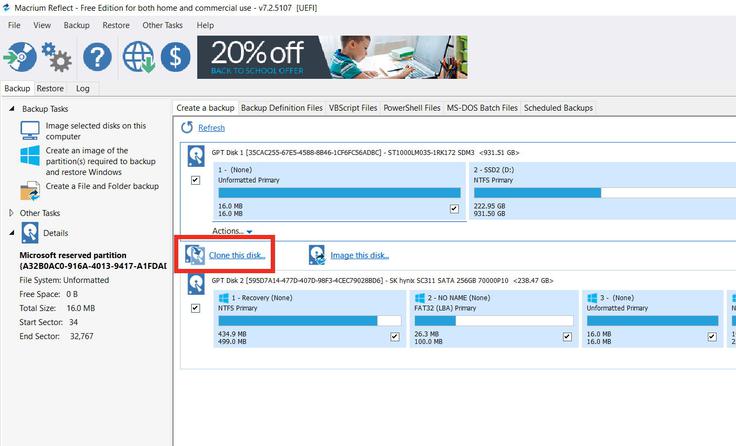The height and width of the screenshot is (446, 736).
Task: Select the Create a backup tab
Action: 205,108
